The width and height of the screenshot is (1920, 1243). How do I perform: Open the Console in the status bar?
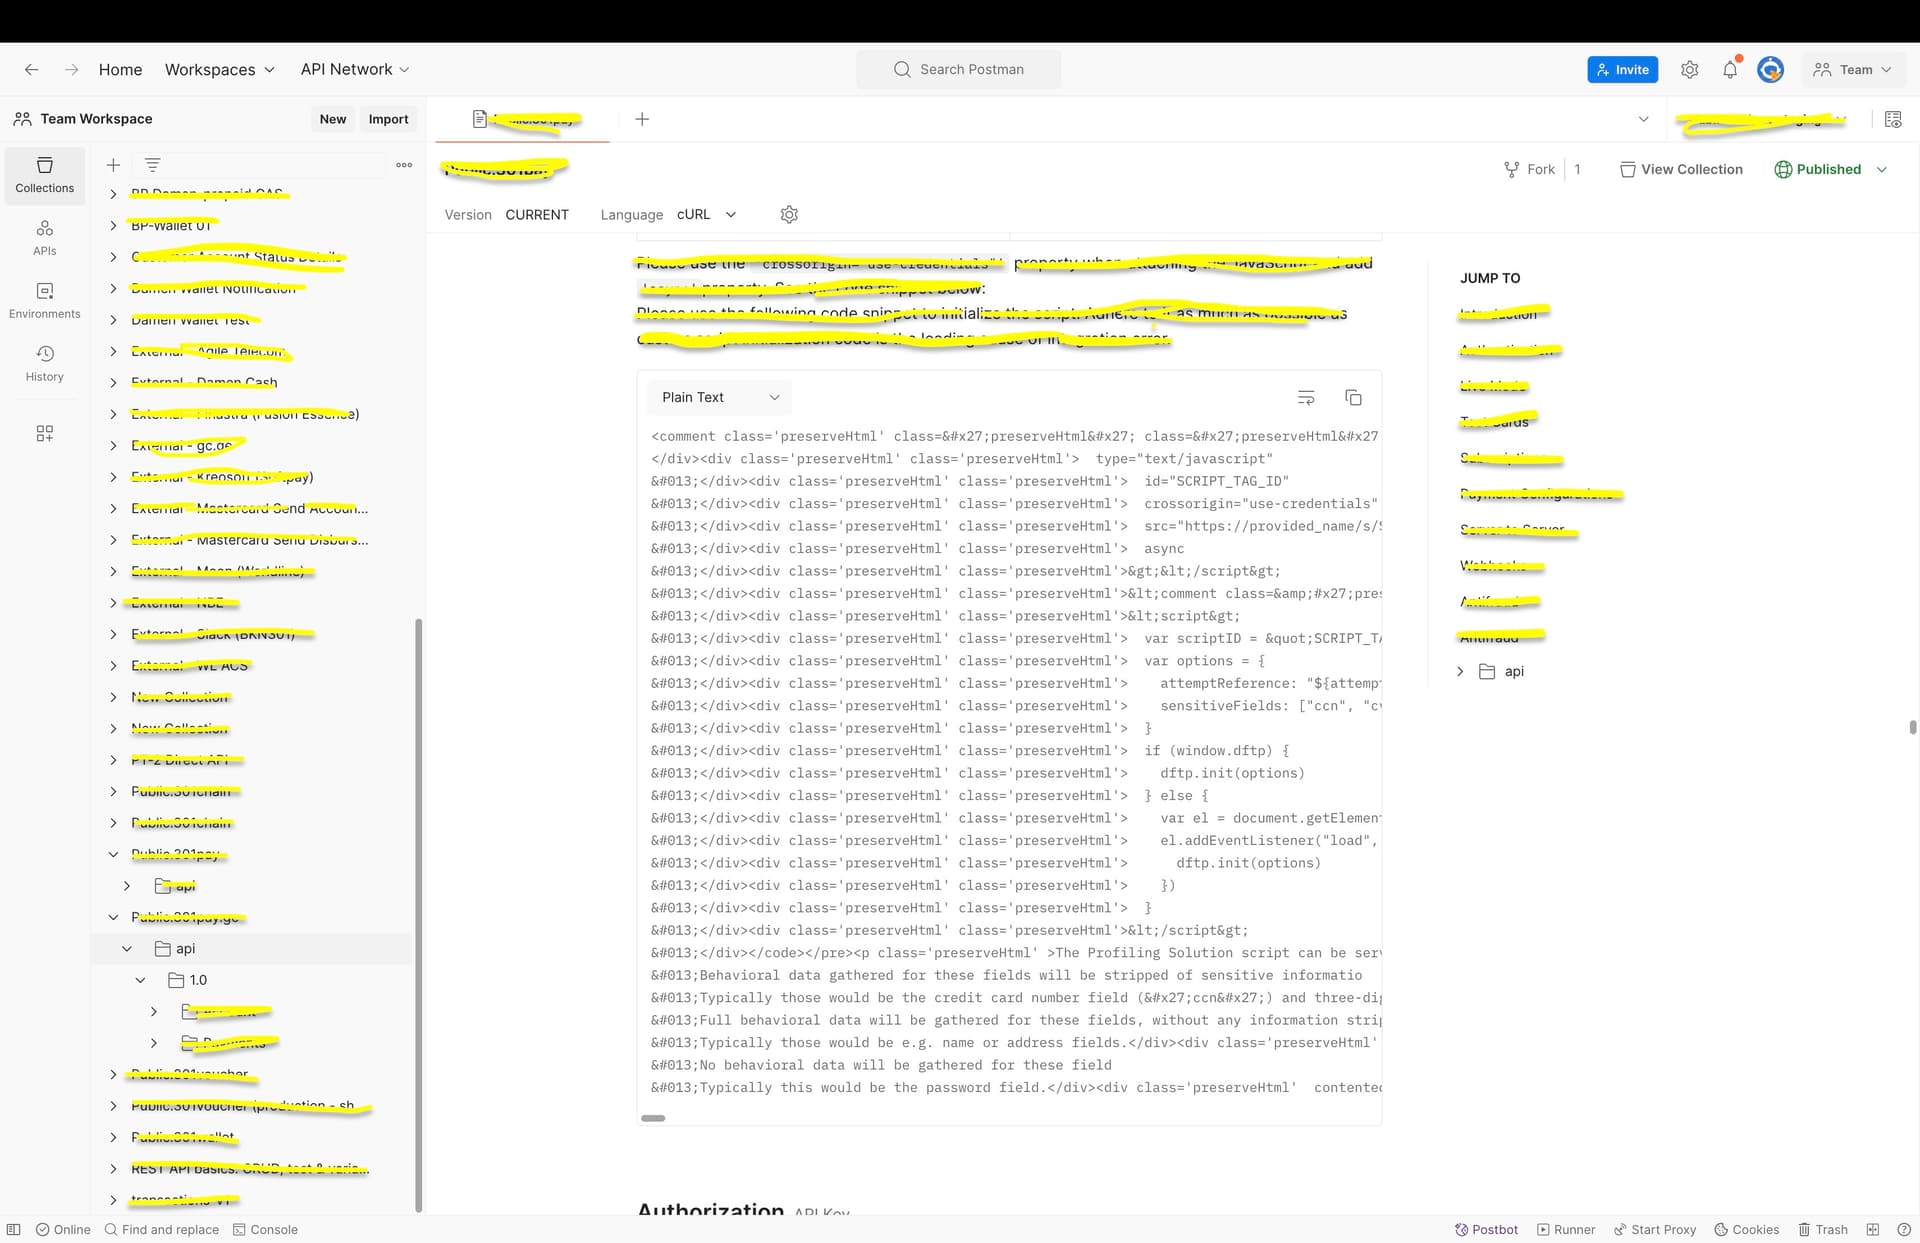point(265,1229)
